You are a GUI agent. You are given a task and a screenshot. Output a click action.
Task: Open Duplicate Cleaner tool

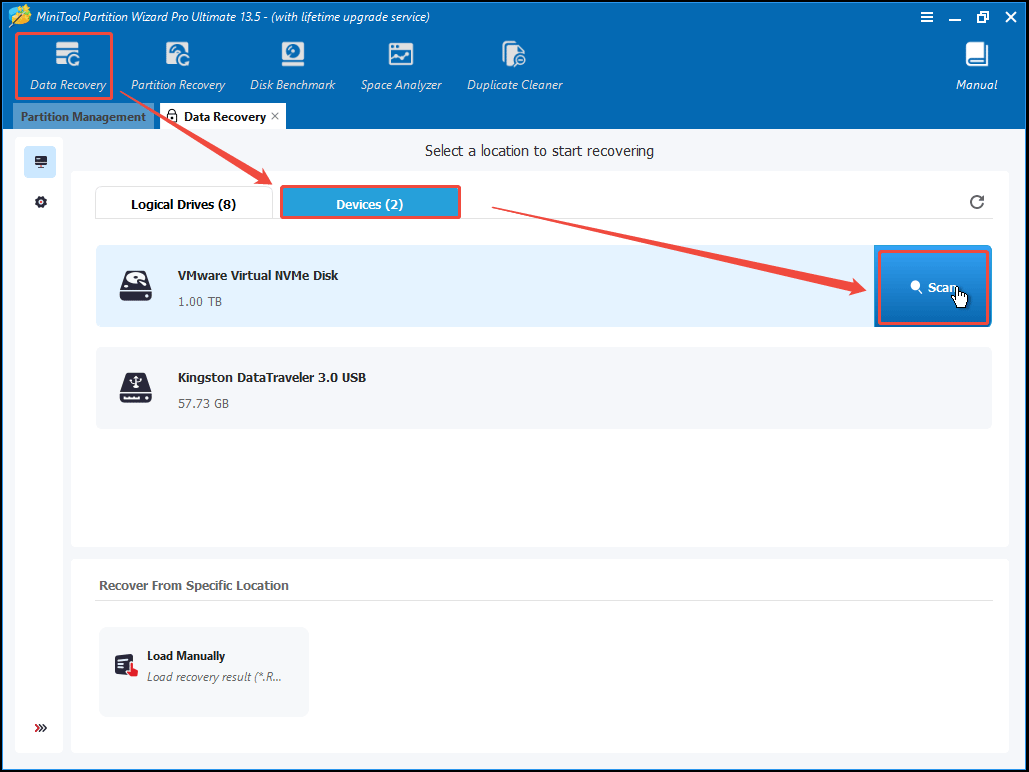(x=514, y=66)
